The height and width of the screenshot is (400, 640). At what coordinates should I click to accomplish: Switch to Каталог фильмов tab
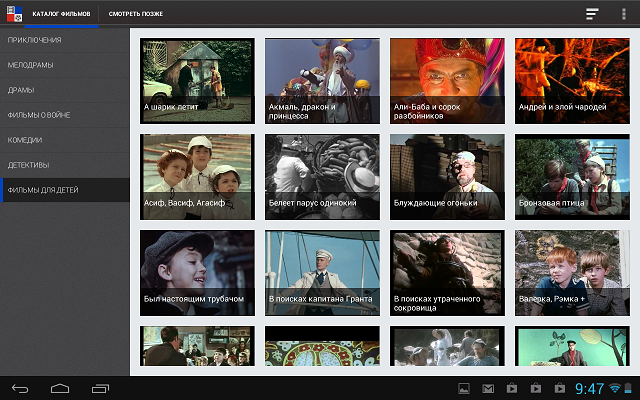click(61, 14)
